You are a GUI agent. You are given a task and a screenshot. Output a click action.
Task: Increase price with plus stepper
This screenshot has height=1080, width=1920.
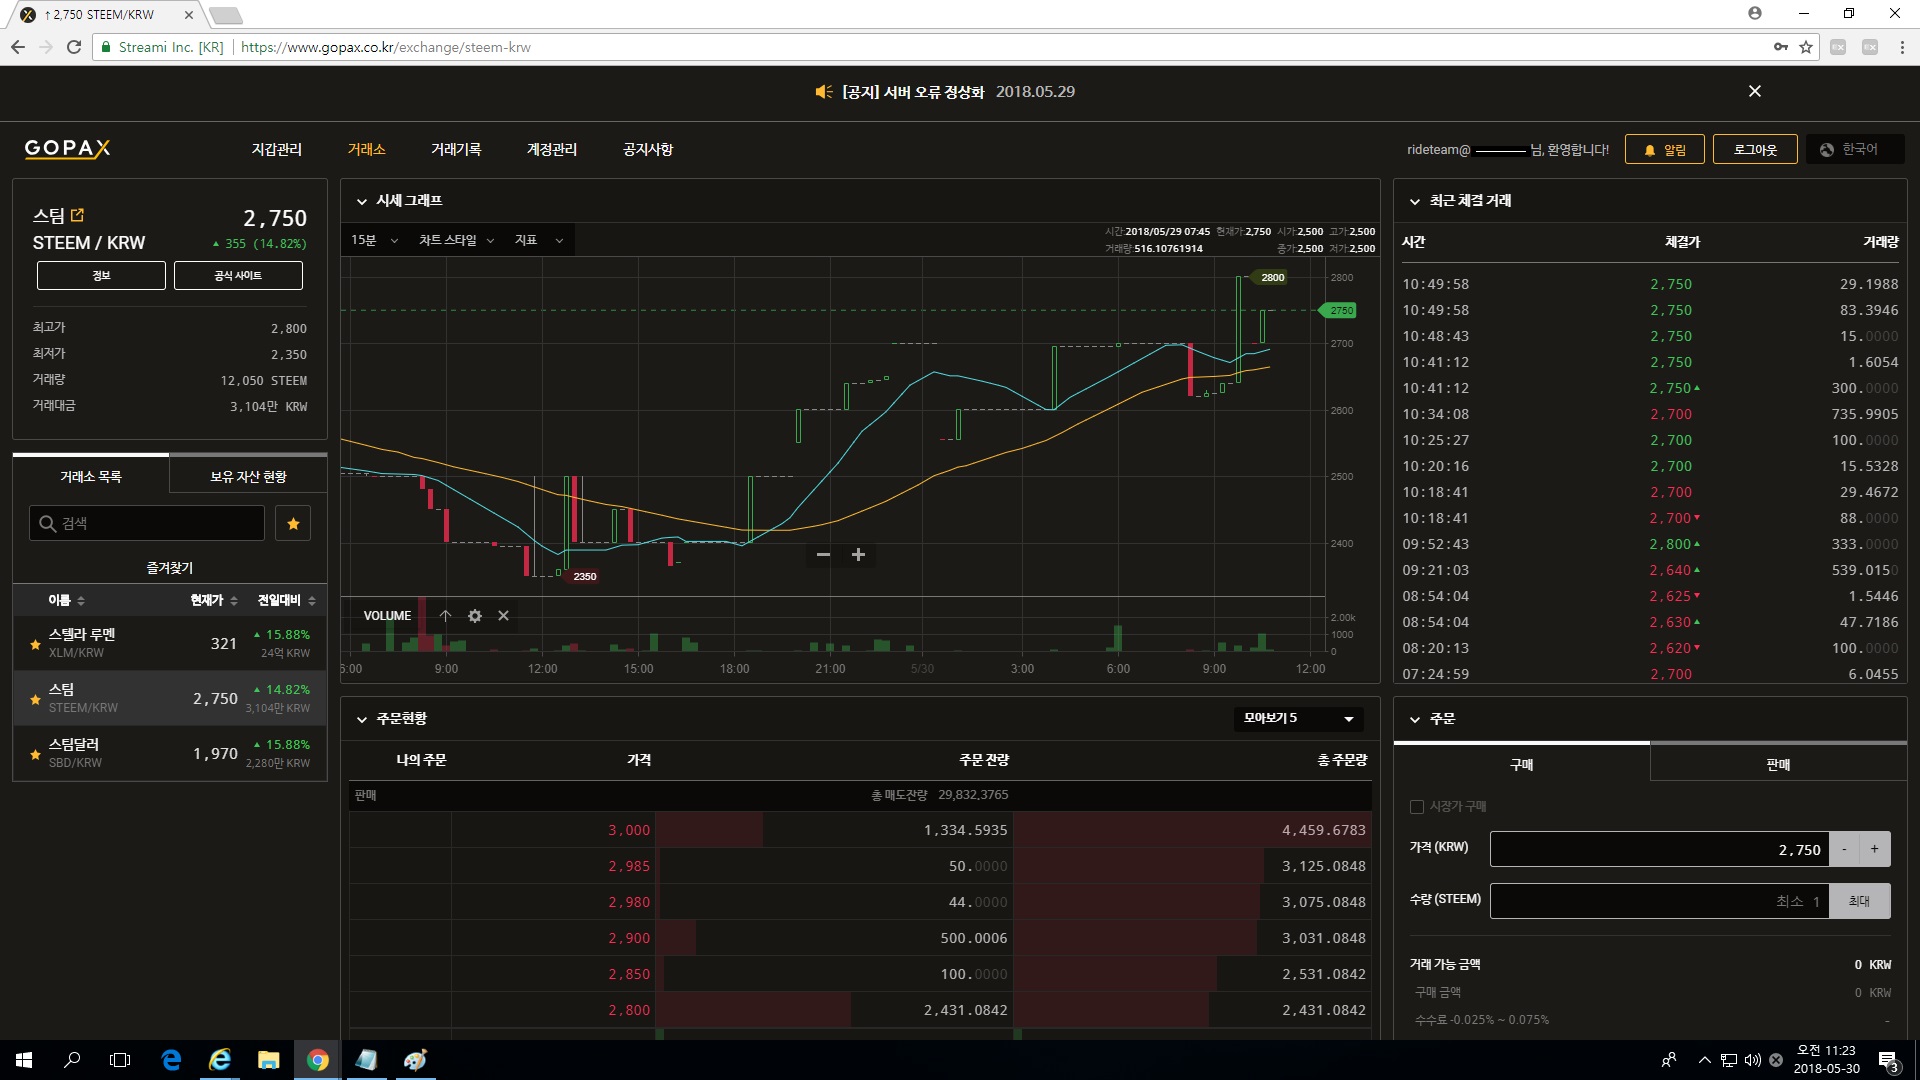[x=1874, y=849]
